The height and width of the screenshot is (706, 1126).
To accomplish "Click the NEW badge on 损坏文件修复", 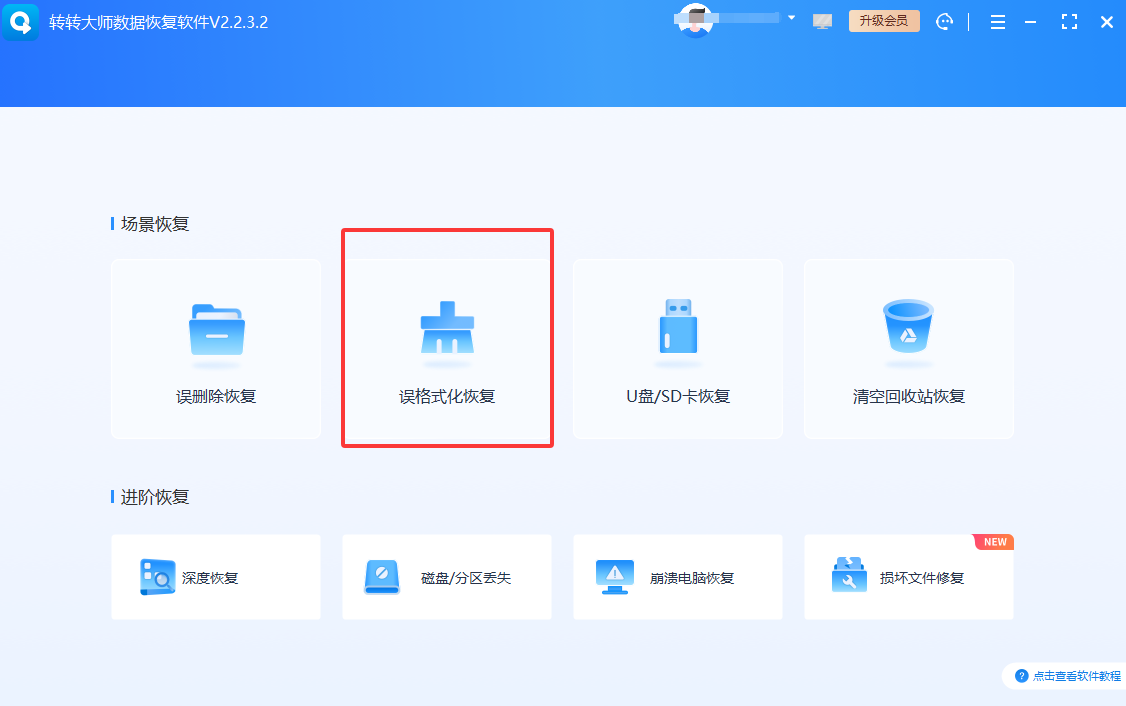I will tap(994, 542).
